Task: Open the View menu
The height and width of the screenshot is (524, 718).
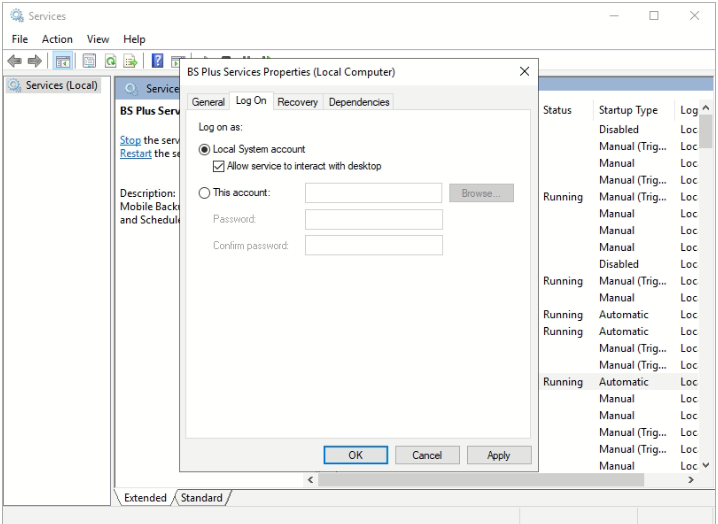Action: tap(97, 39)
